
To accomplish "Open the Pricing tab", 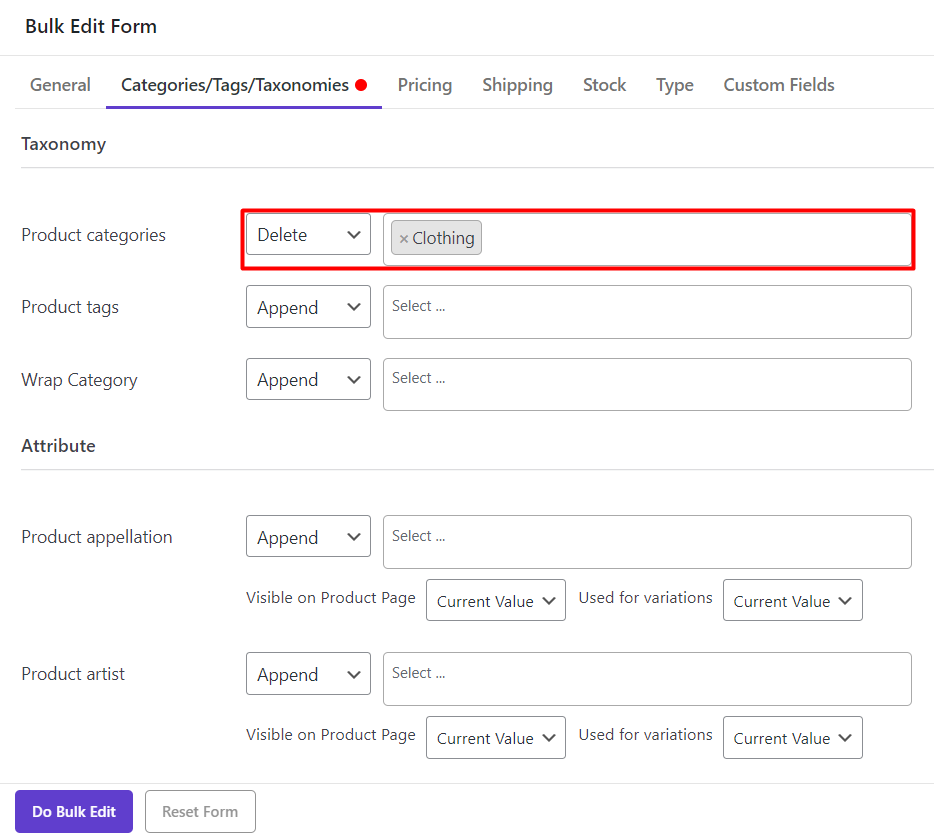I will click(425, 85).
